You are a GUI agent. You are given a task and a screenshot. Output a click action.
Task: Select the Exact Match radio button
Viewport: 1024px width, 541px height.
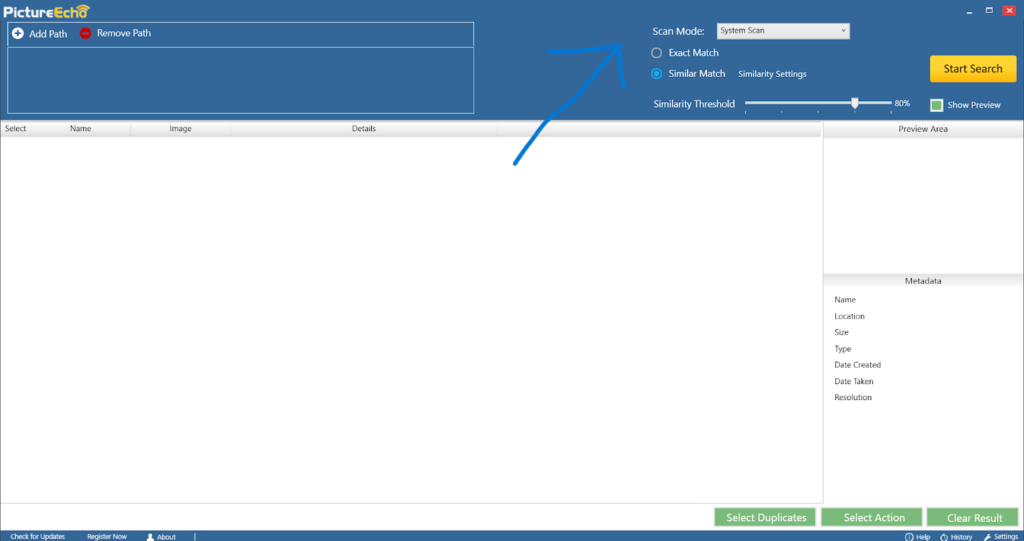coord(656,53)
